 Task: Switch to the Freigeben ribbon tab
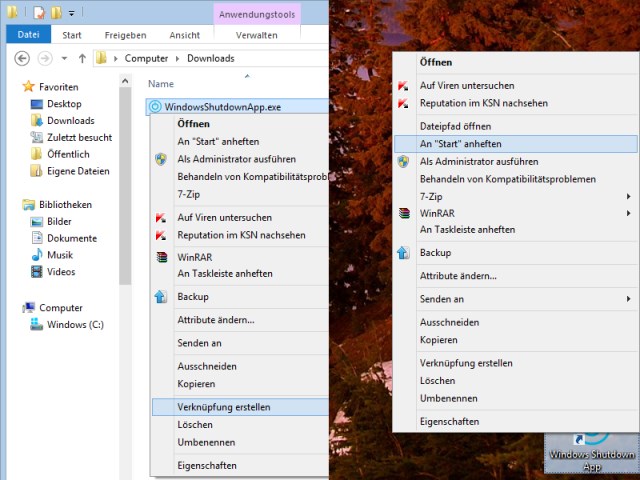(125, 34)
